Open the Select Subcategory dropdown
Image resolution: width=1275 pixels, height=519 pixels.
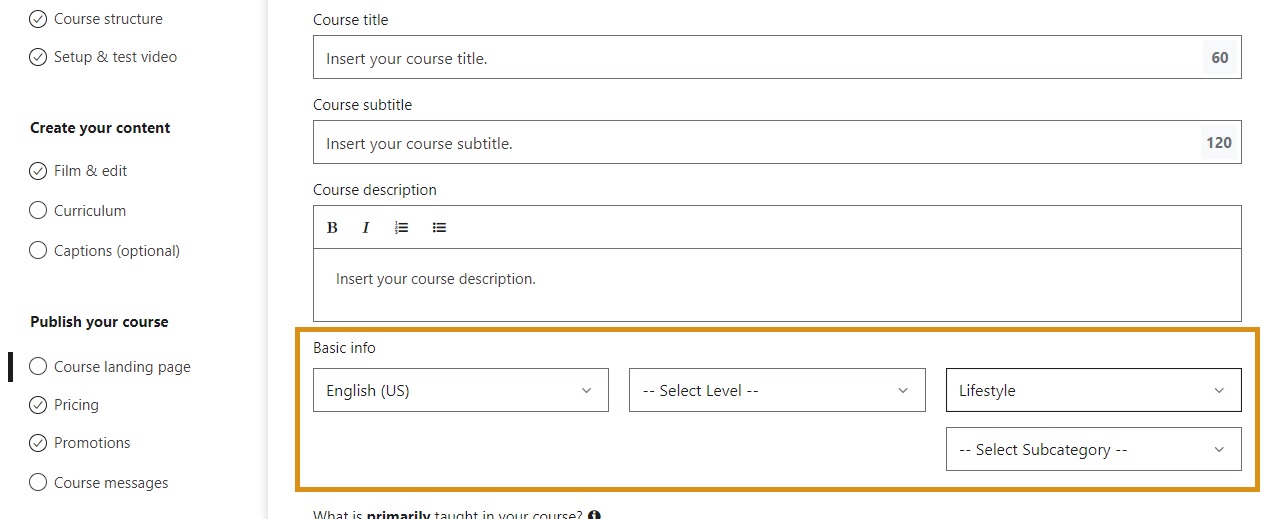click(x=1093, y=450)
